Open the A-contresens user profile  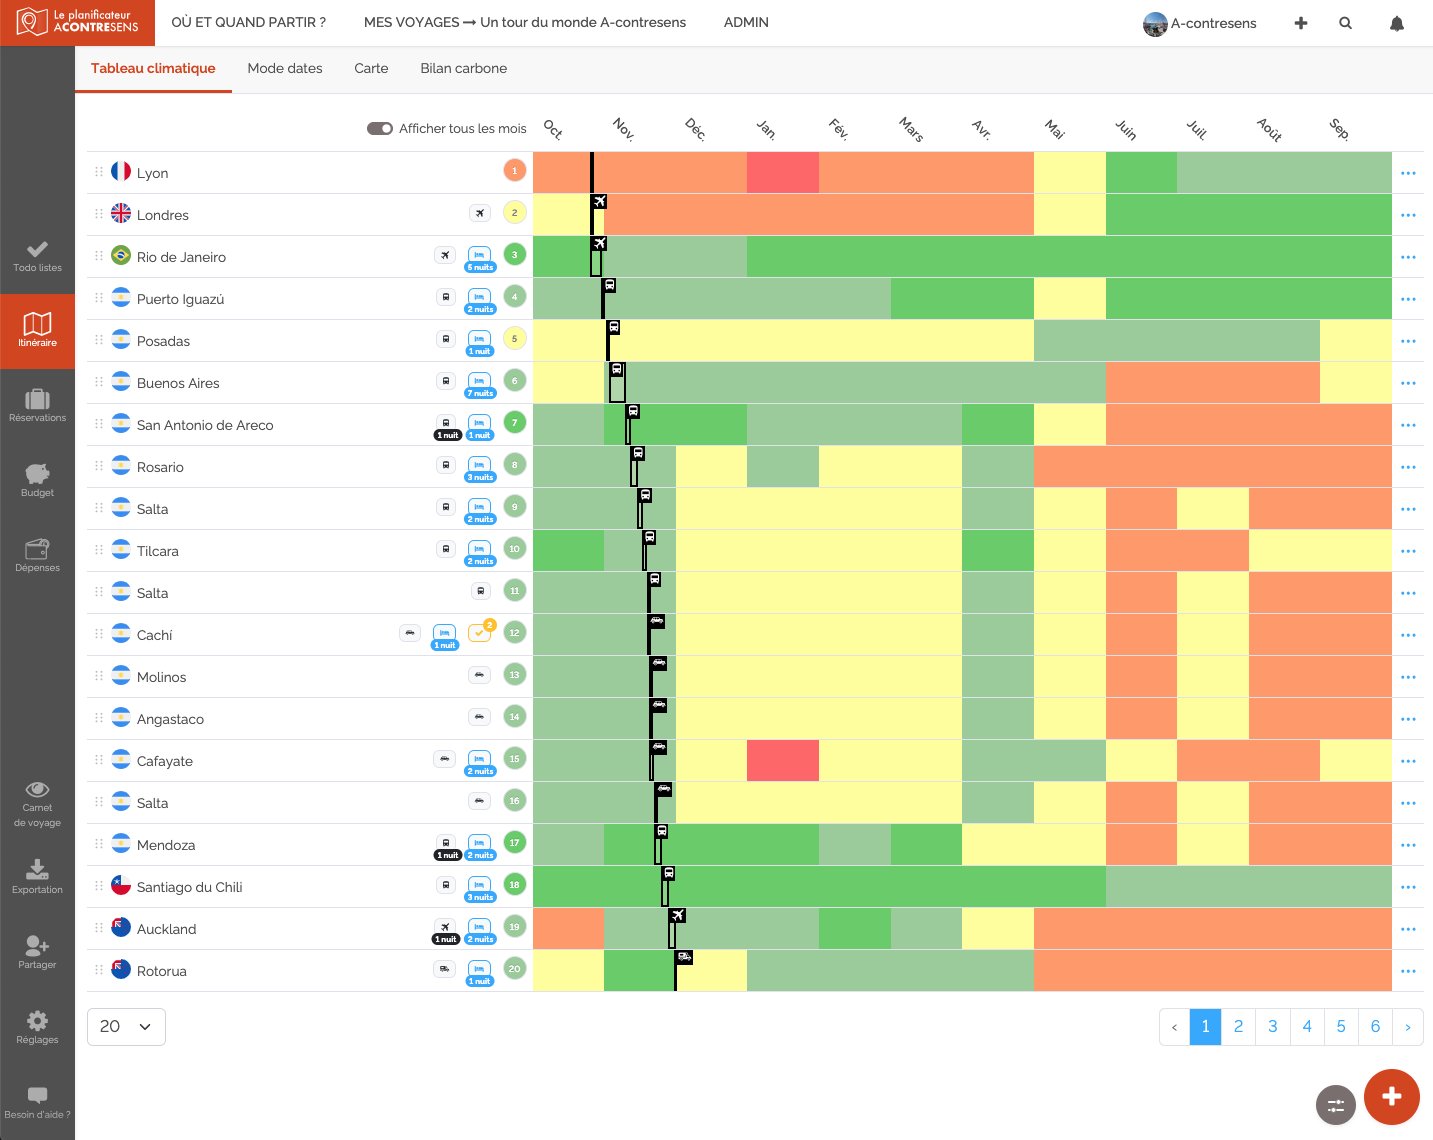pyautogui.click(x=1200, y=23)
